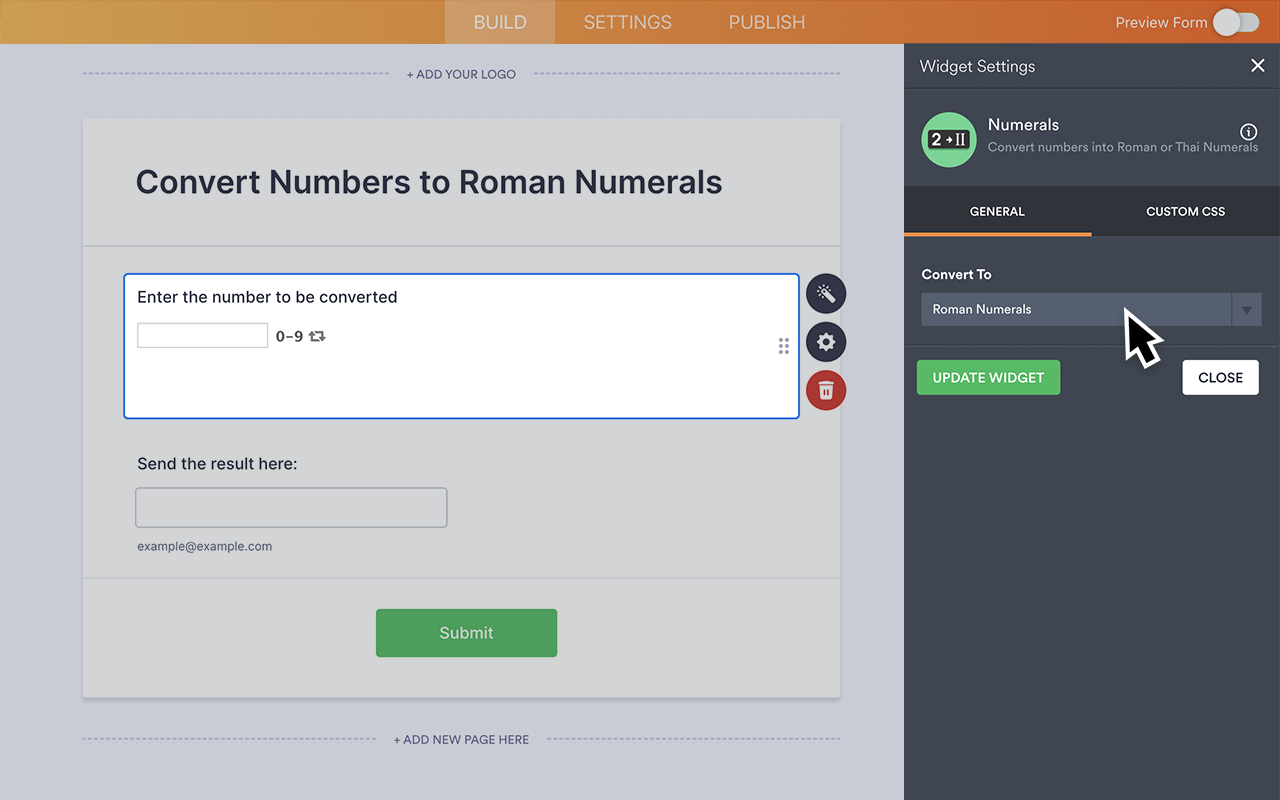Open the Convert To dropdown

point(1075,309)
